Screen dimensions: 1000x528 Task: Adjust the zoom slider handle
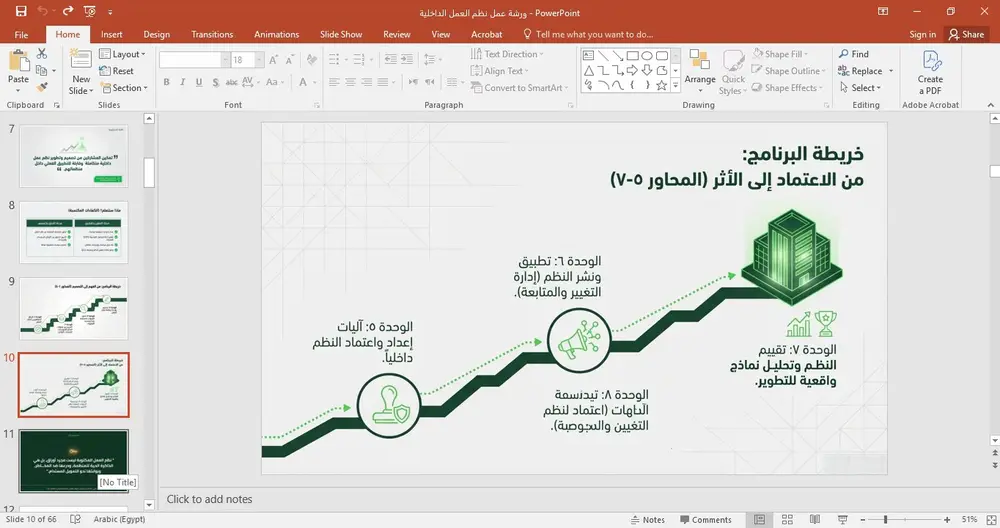(886, 520)
